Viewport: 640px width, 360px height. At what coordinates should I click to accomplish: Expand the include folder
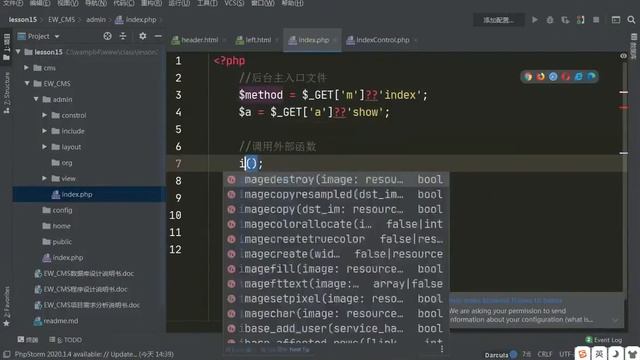point(44,131)
